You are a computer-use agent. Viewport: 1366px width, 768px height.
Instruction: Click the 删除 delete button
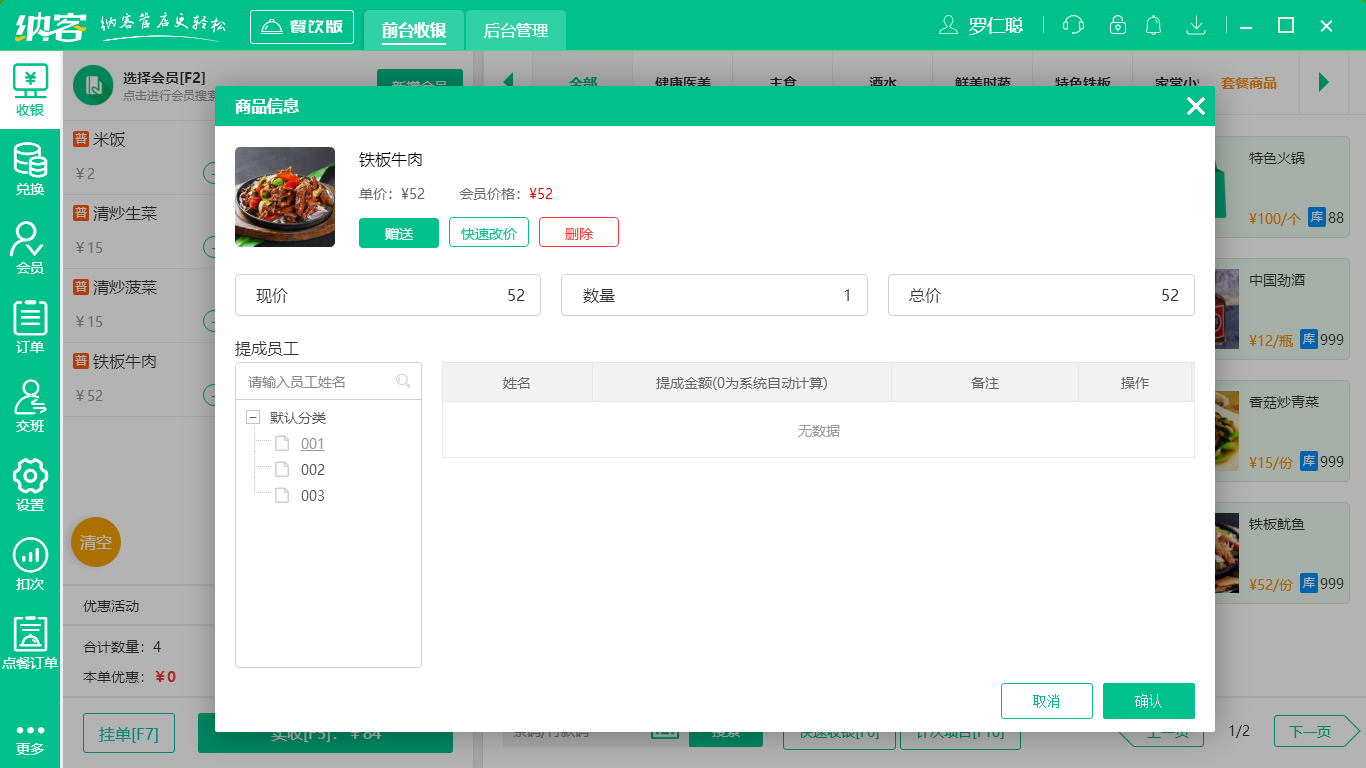[578, 232]
